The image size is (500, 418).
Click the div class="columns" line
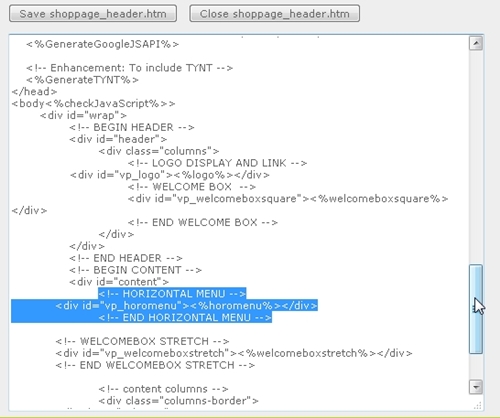[159, 151]
